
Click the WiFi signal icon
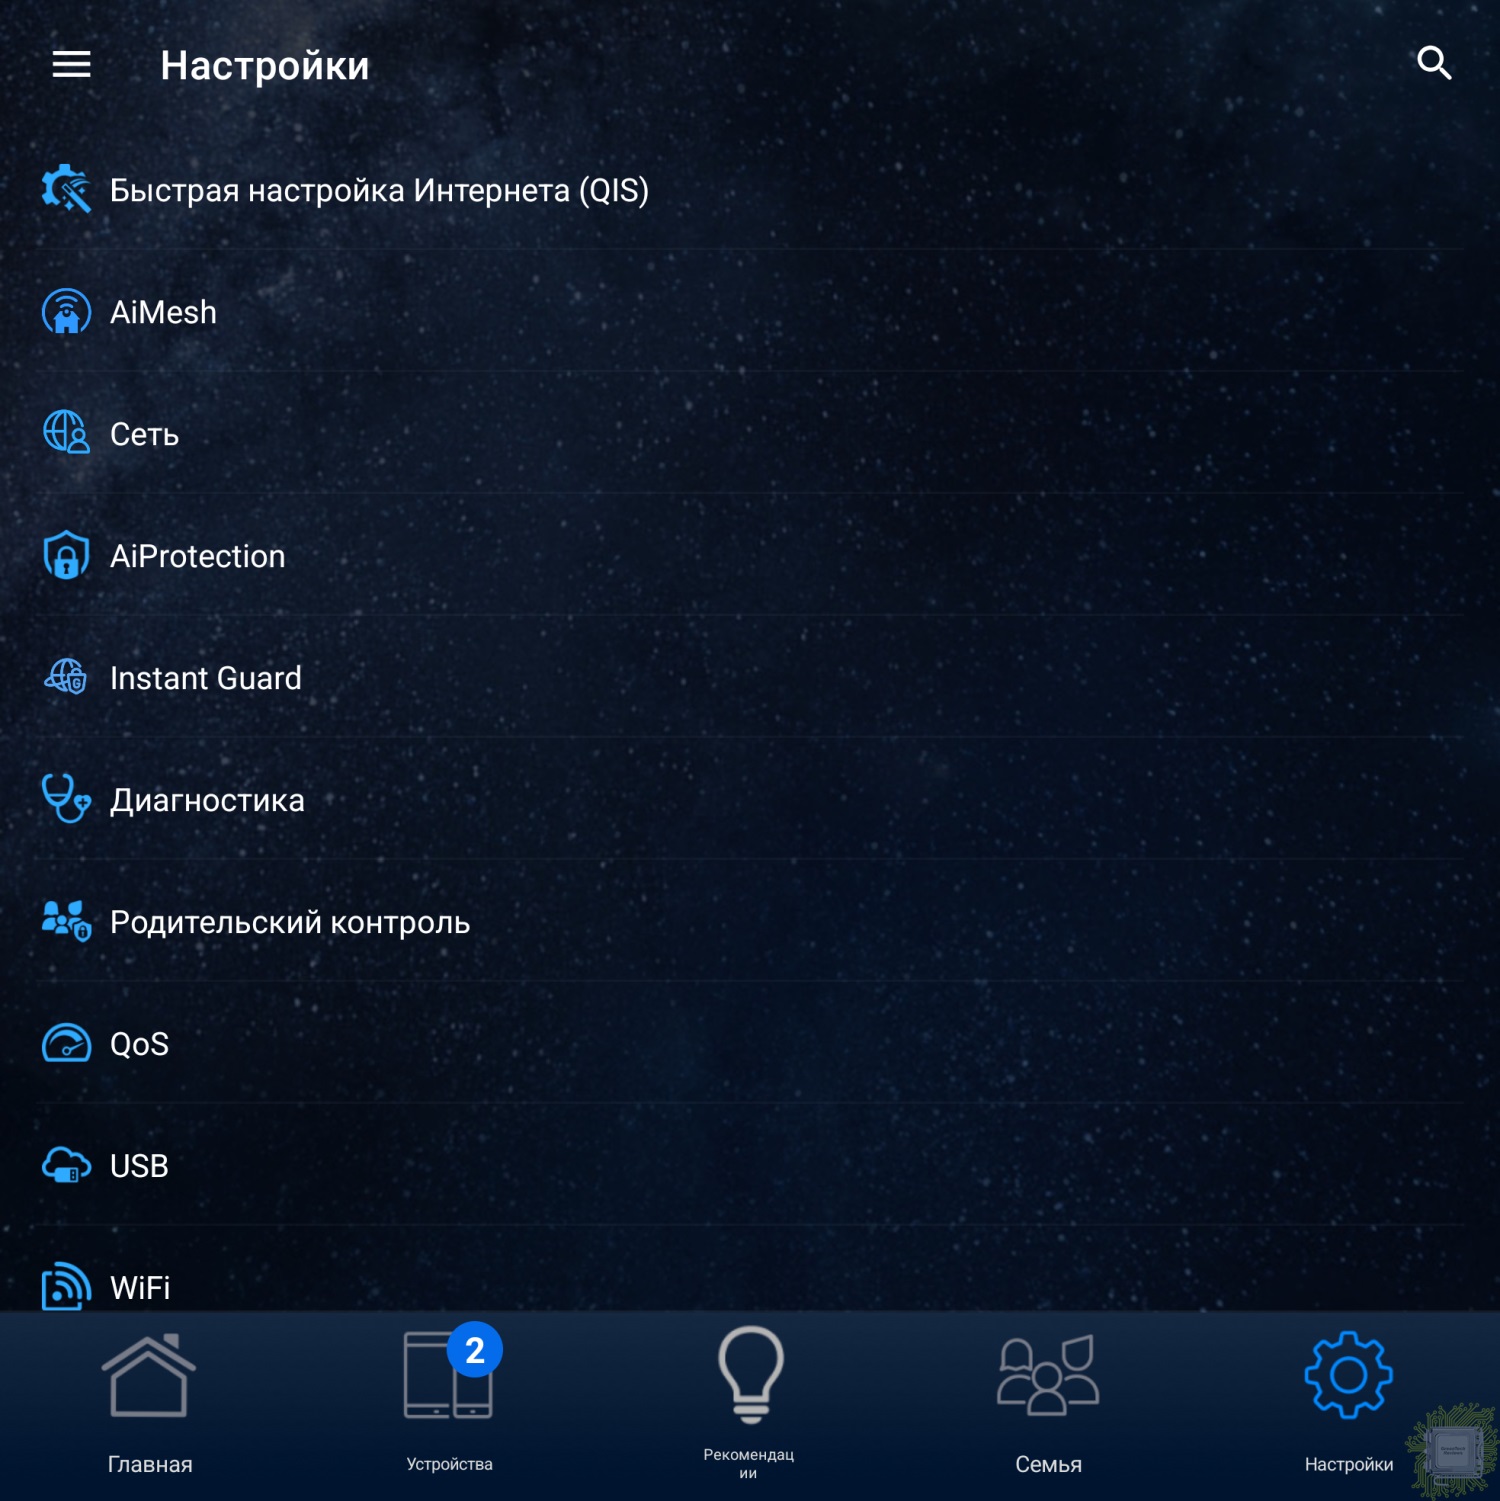tap(66, 1286)
